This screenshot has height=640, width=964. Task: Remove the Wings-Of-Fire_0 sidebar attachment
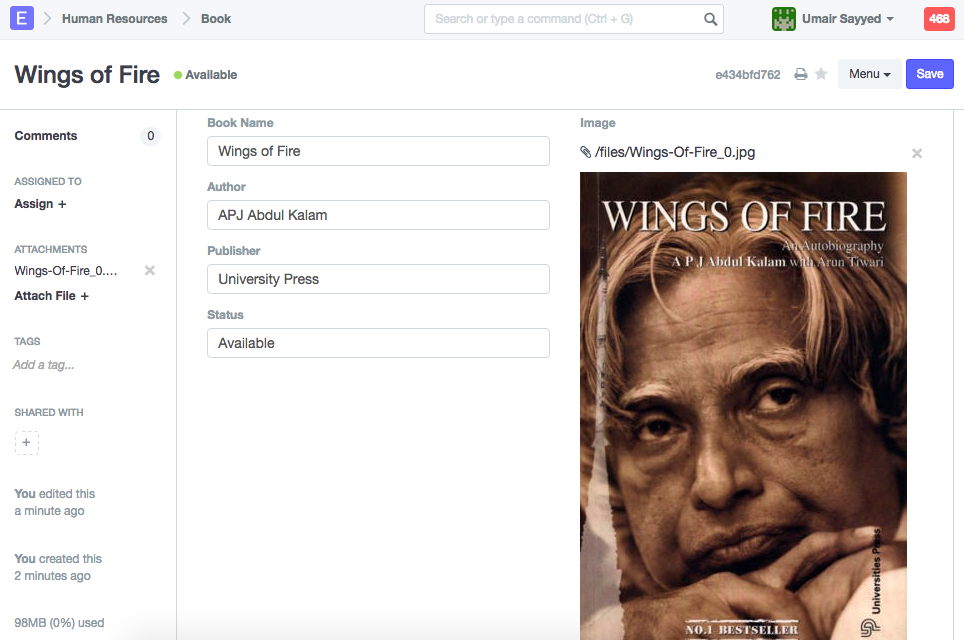point(149,271)
